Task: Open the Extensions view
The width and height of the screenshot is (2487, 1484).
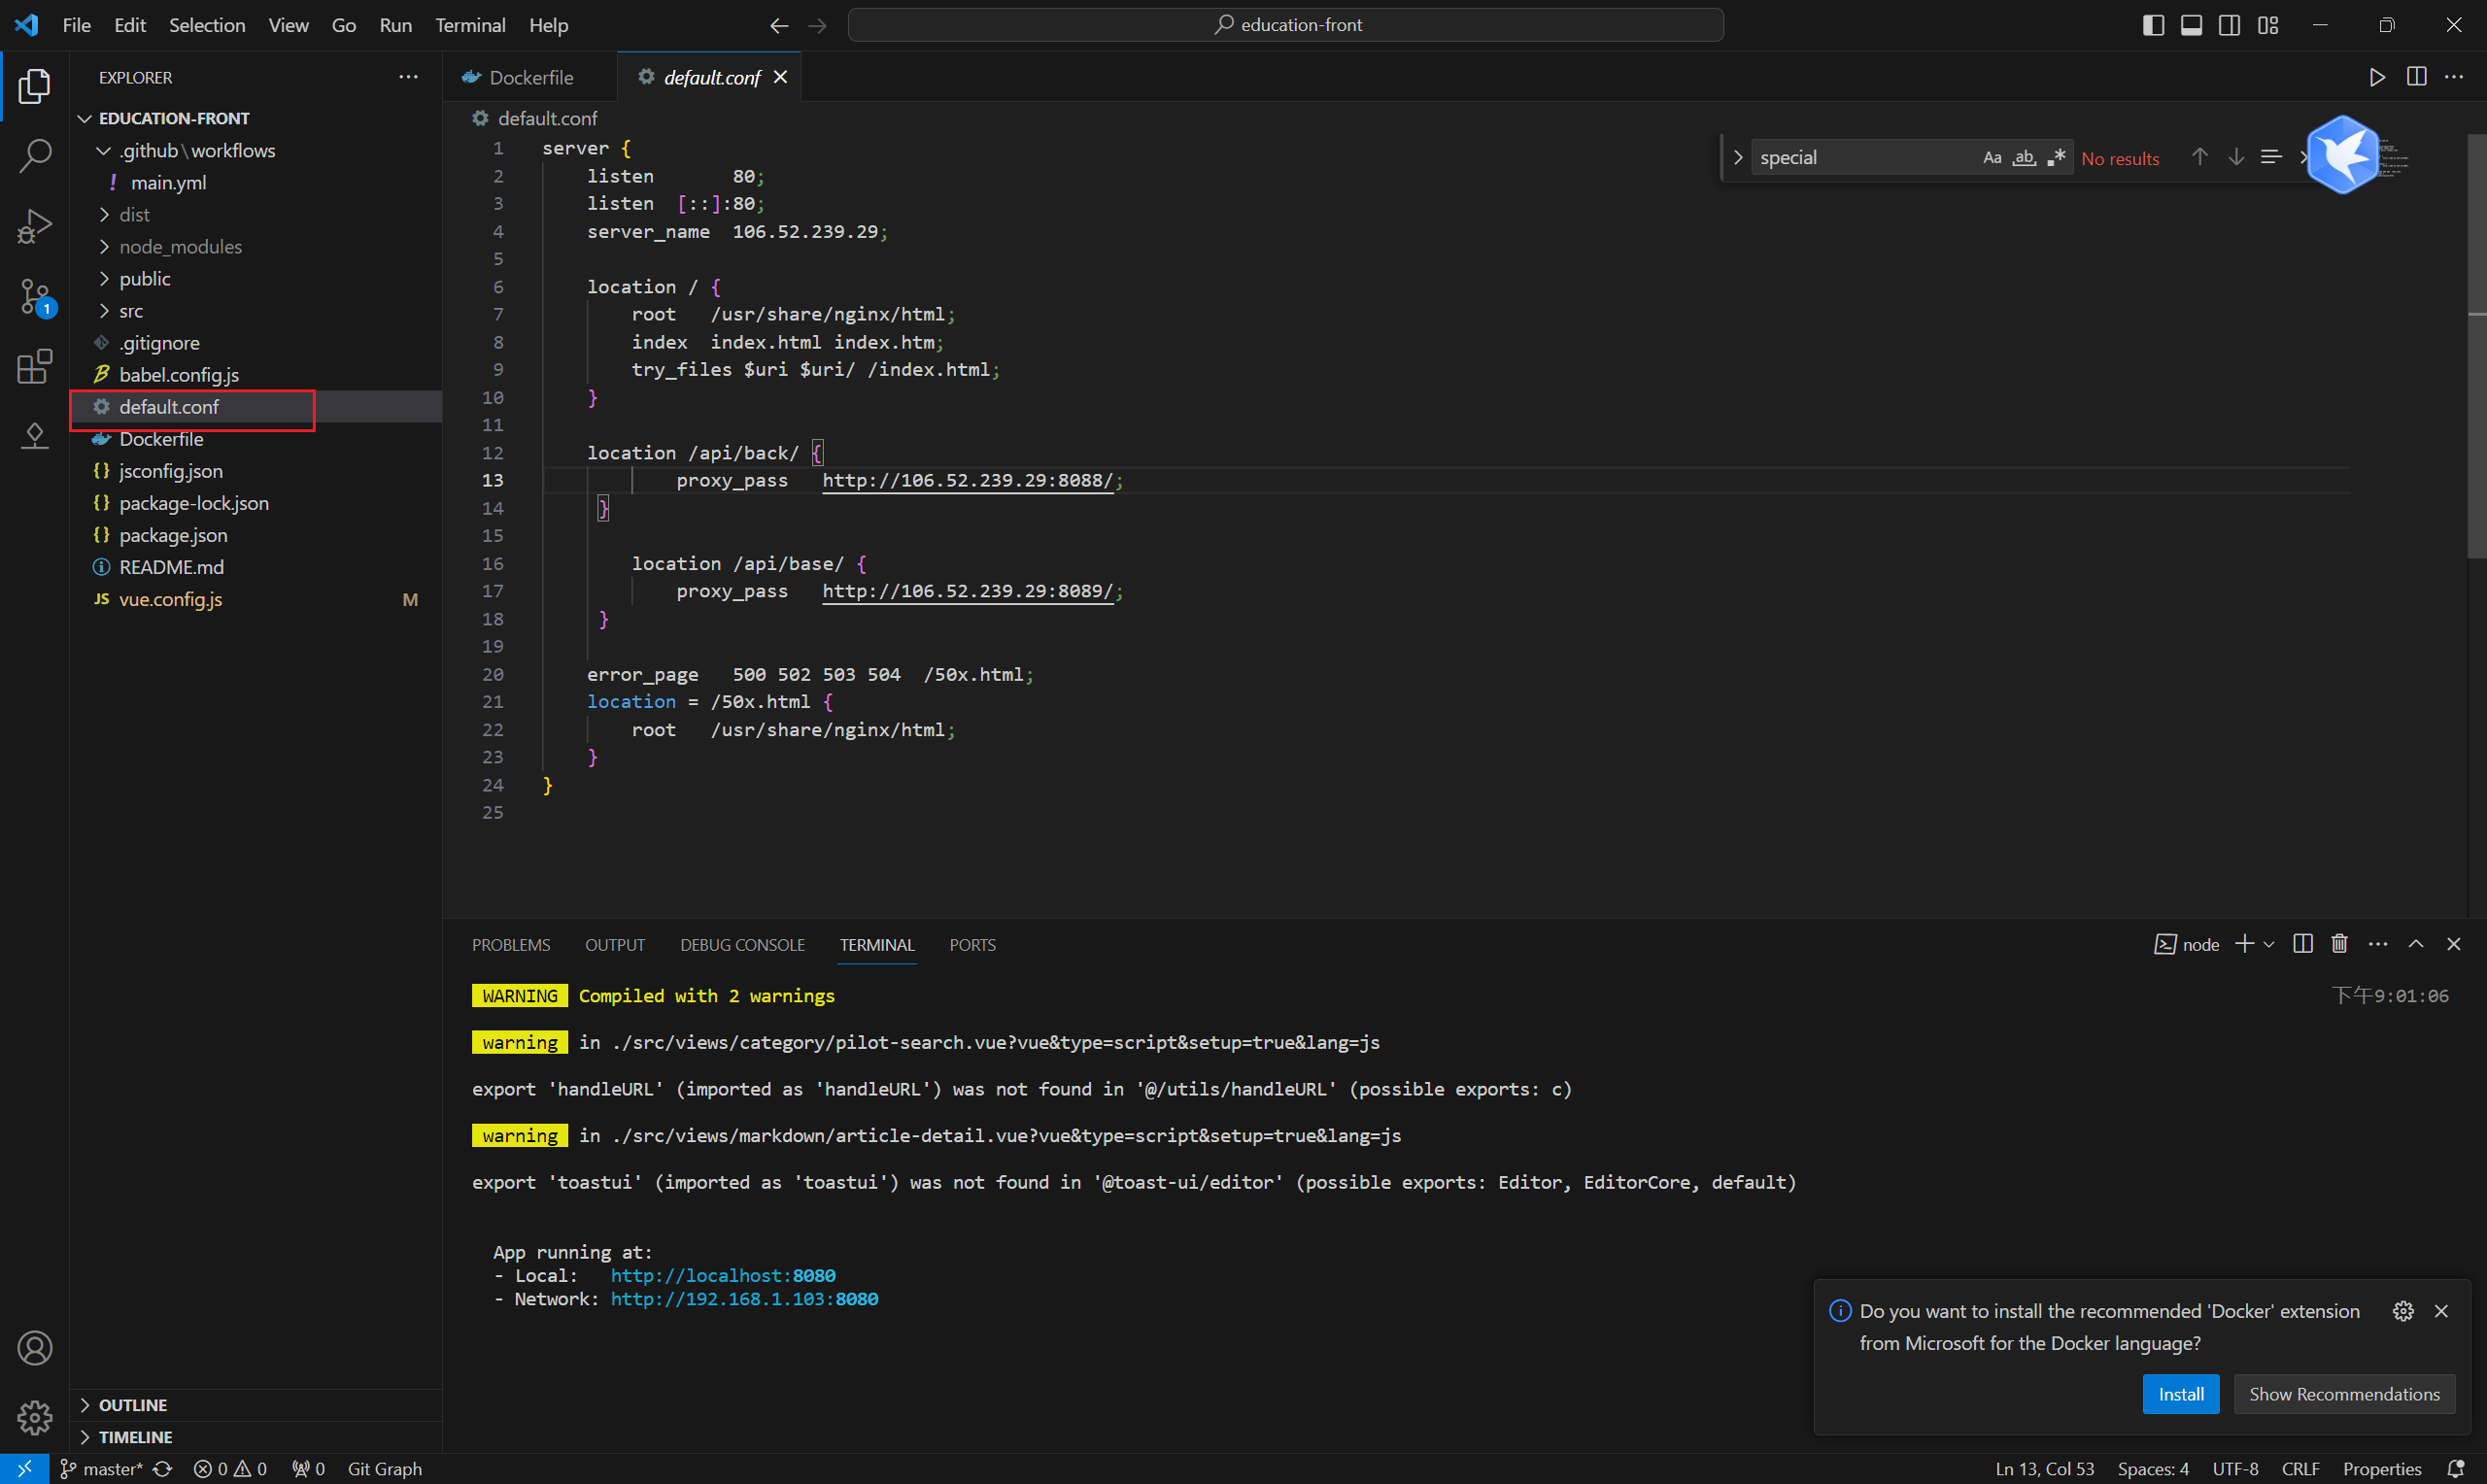Action: 35,366
